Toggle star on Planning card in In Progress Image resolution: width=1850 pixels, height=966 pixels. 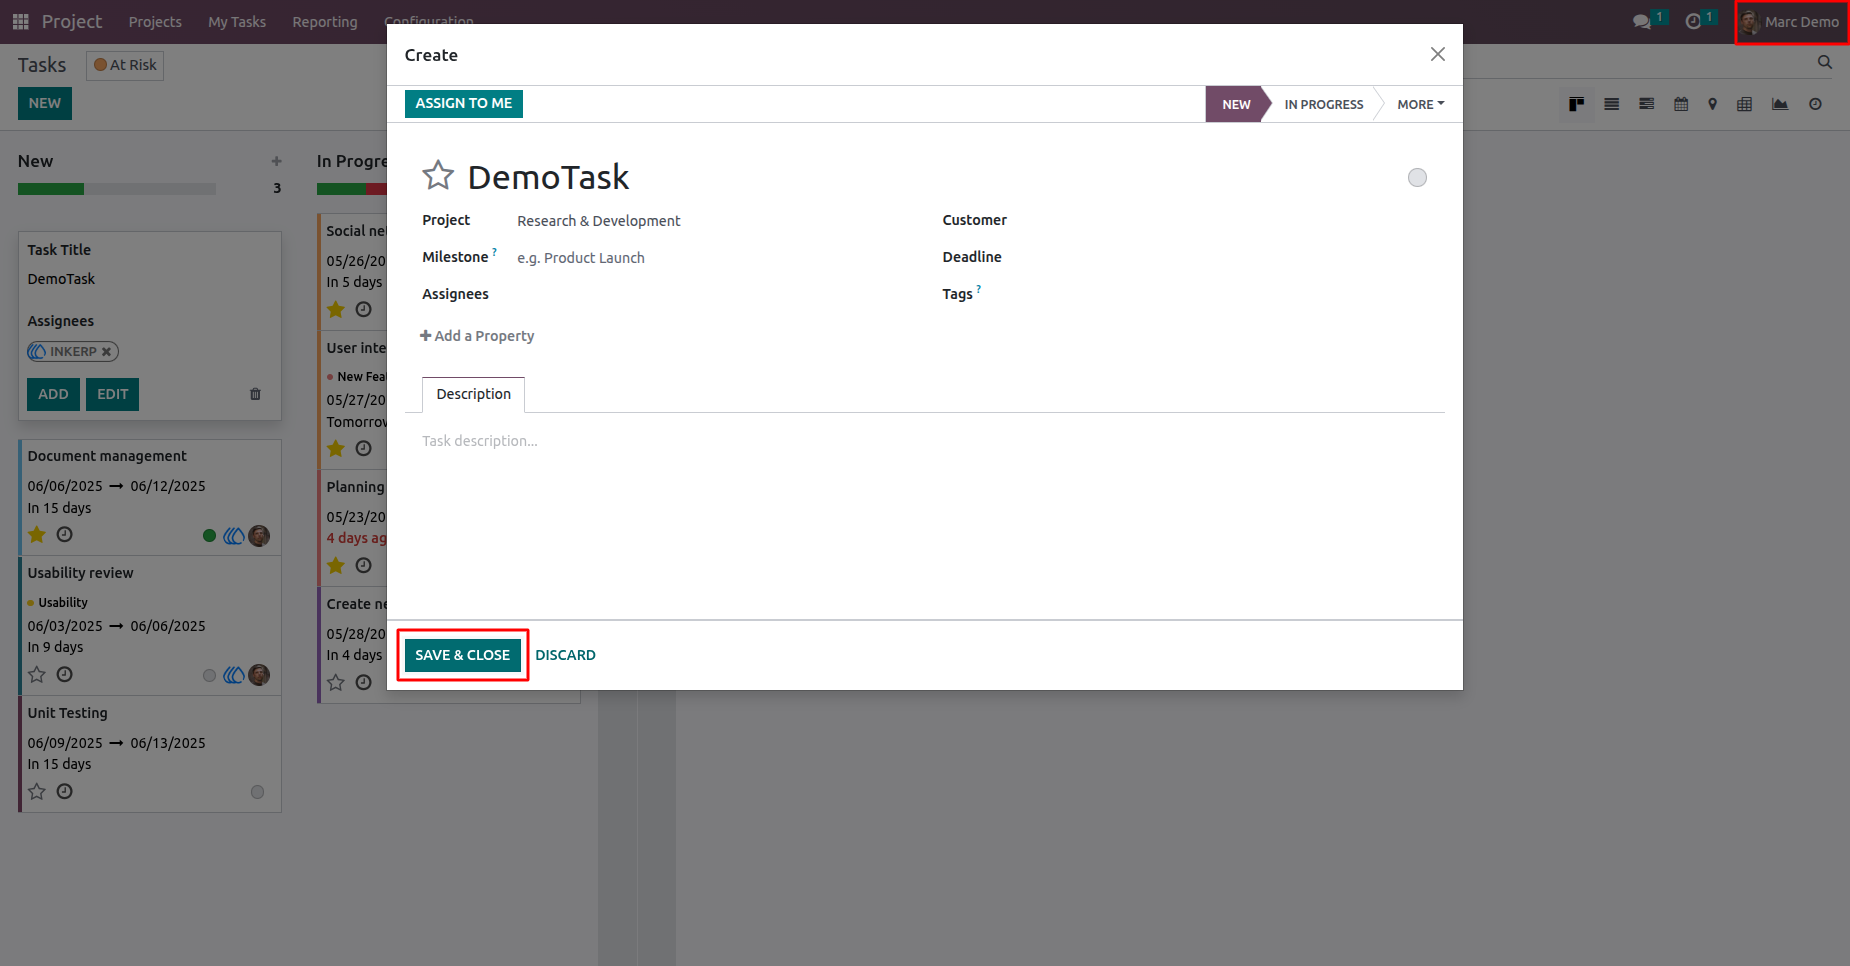pos(336,566)
